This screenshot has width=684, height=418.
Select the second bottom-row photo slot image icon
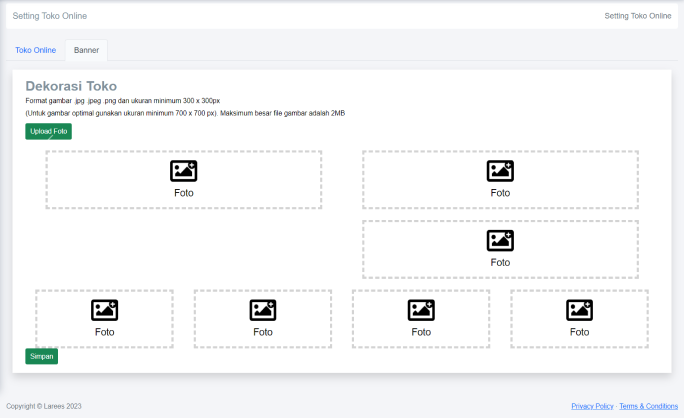[x=263, y=310]
